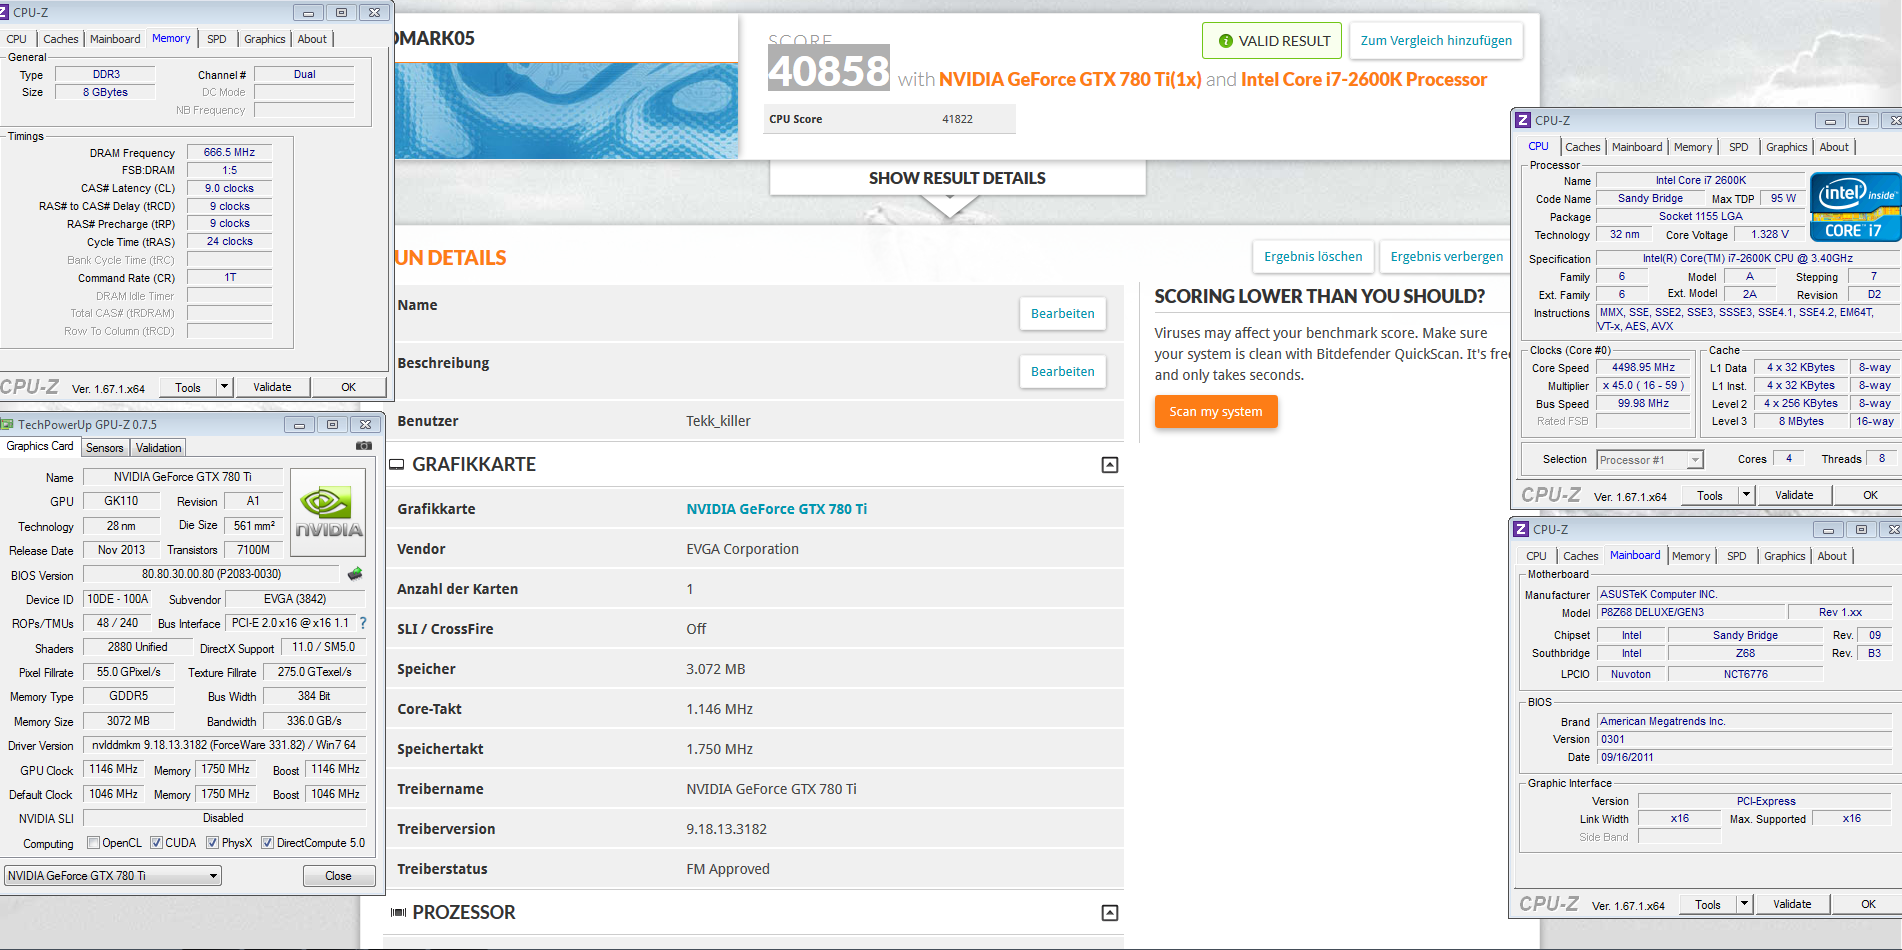Screen dimensions: 1902x950
Task: Open Tools dropdown arrow in CPU-Z CPU window
Action: click(x=1746, y=495)
